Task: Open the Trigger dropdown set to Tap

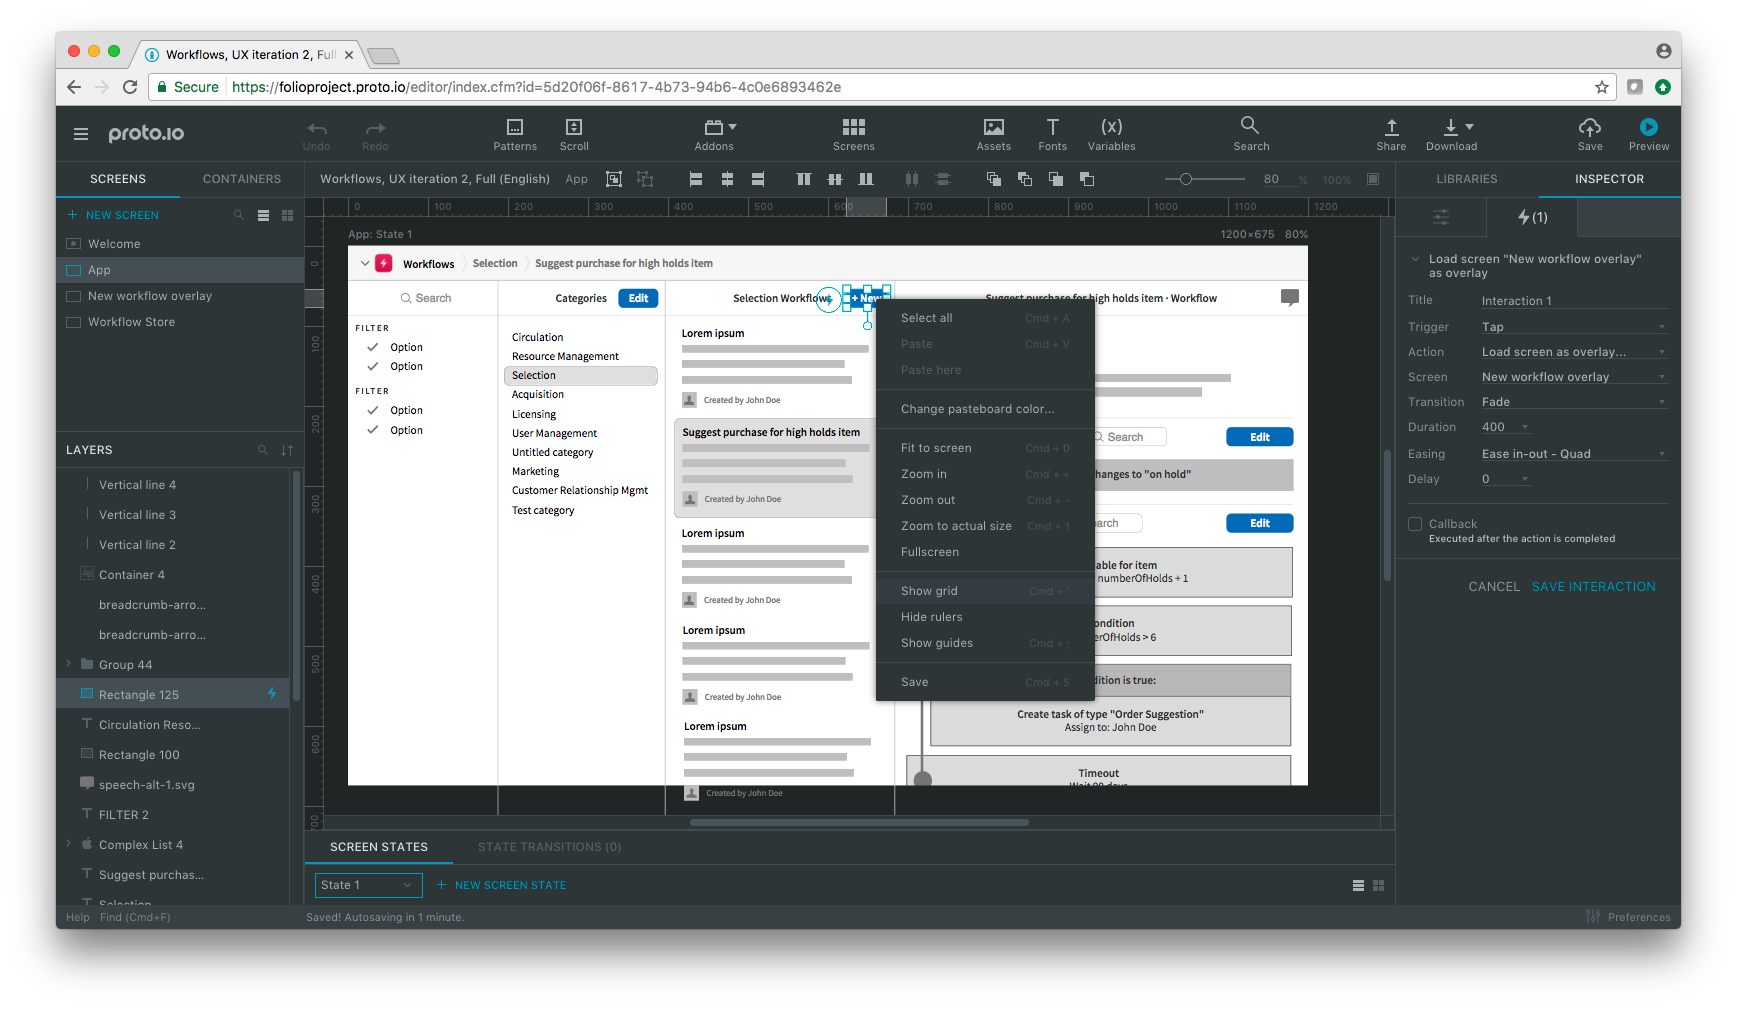Action: coord(1574,327)
